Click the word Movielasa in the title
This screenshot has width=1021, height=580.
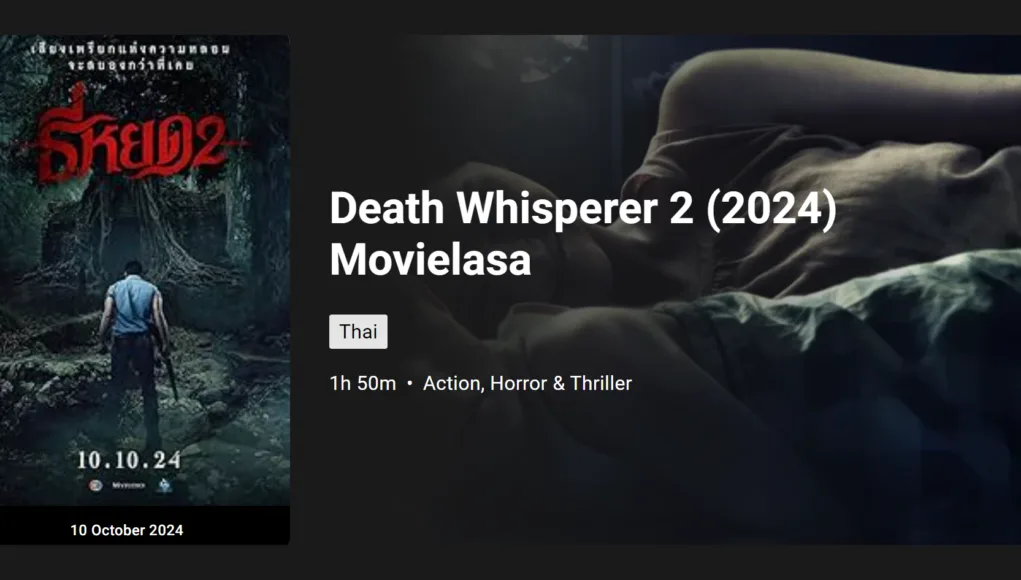pos(430,260)
